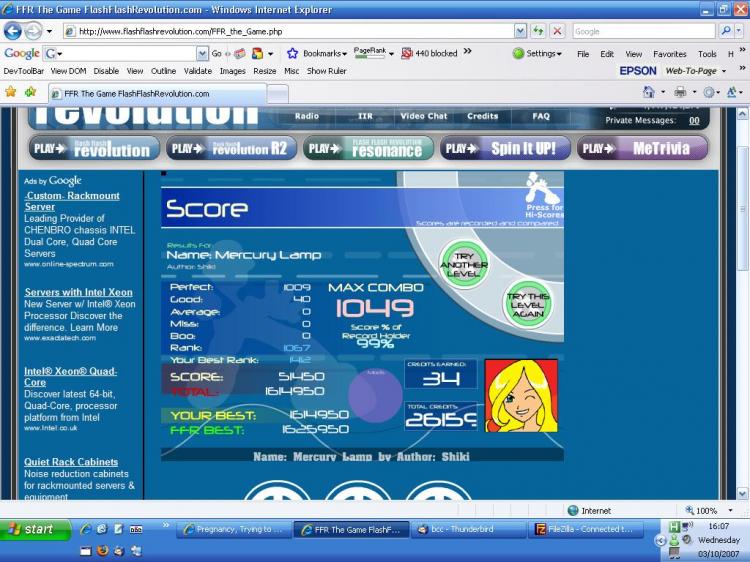Open the Validate menu in DevToolBar

pyautogui.click(x=198, y=71)
